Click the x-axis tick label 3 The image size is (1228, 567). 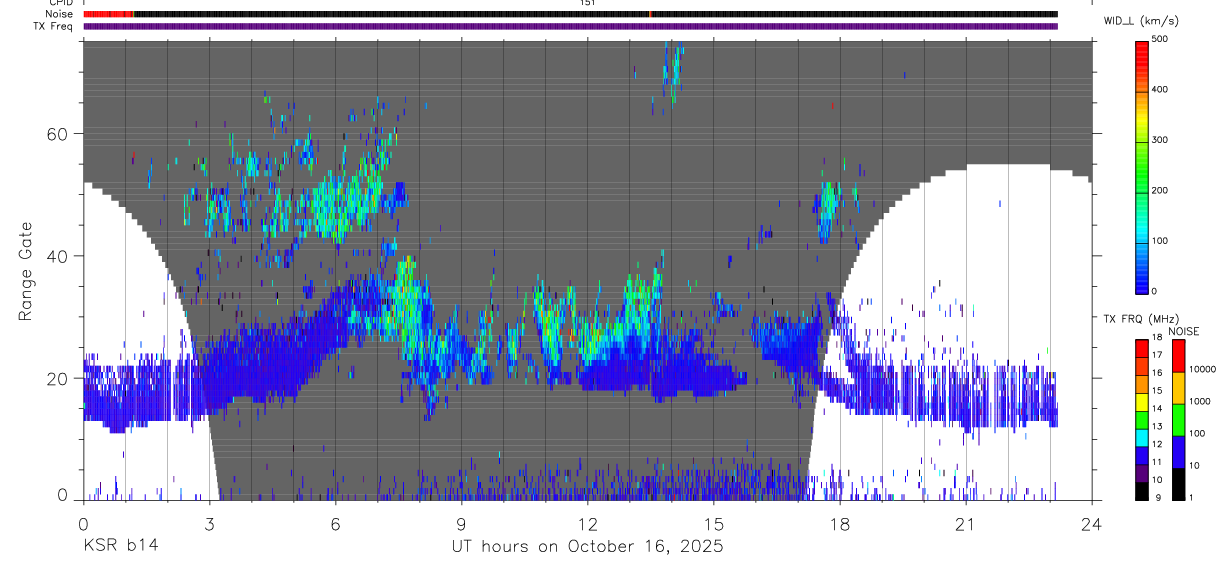coord(209,523)
